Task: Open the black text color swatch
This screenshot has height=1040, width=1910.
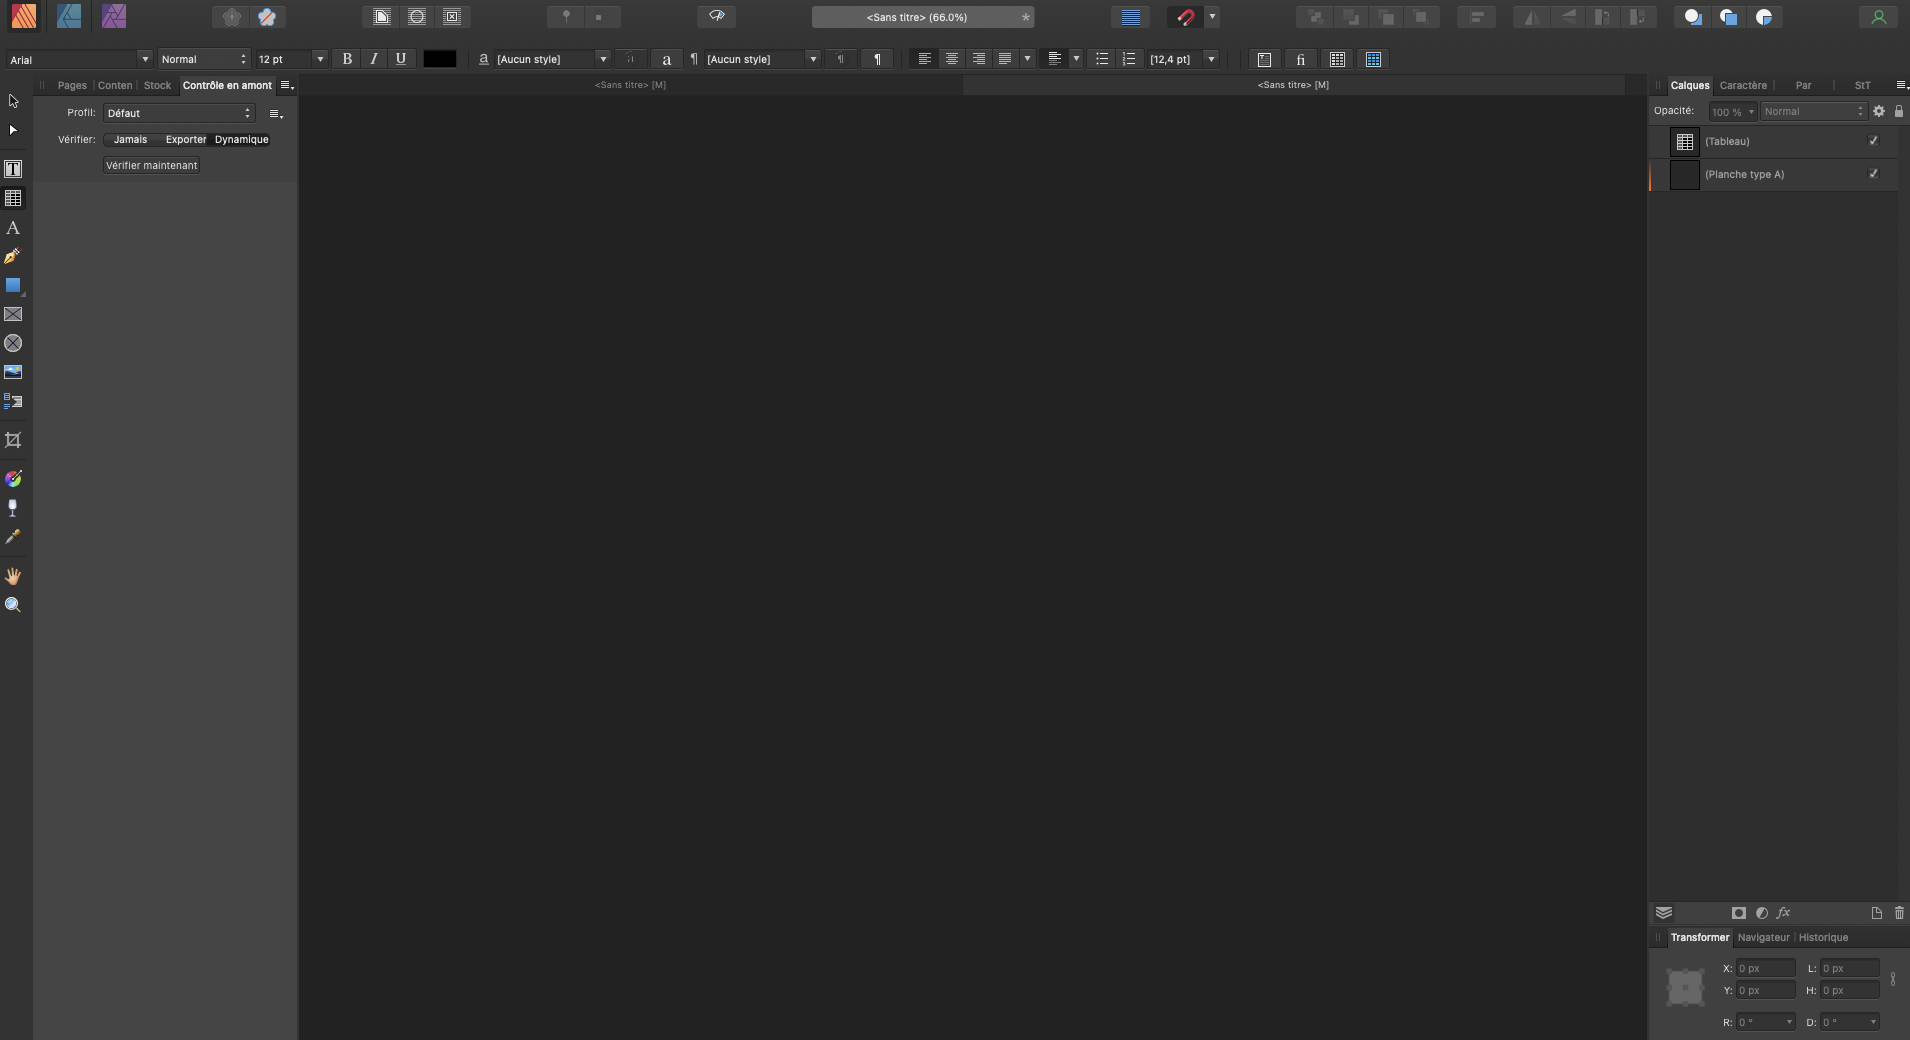Action: click(440, 59)
